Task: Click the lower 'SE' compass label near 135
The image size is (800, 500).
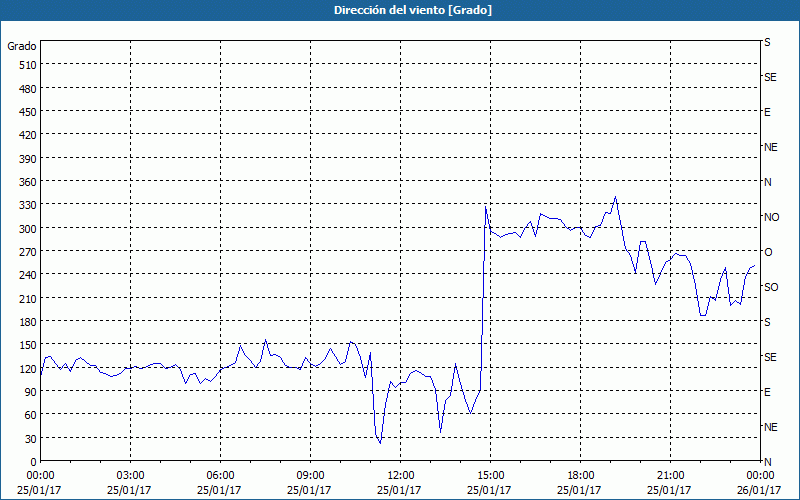Action: click(770, 357)
